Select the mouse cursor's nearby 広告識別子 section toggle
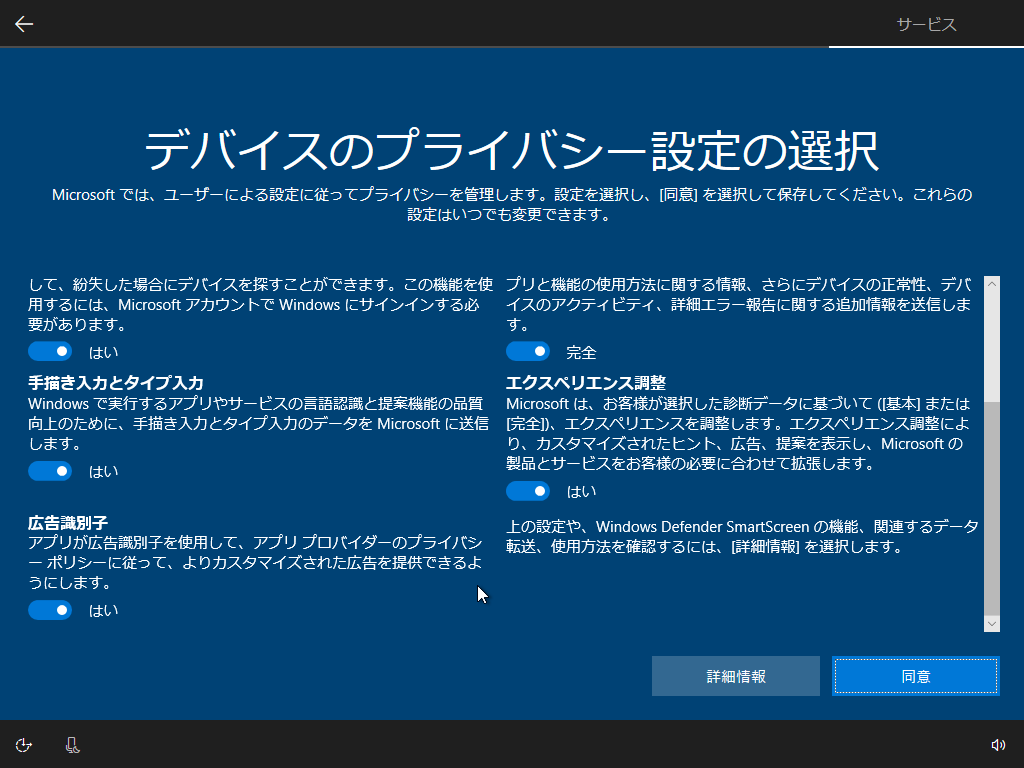 coord(50,610)
